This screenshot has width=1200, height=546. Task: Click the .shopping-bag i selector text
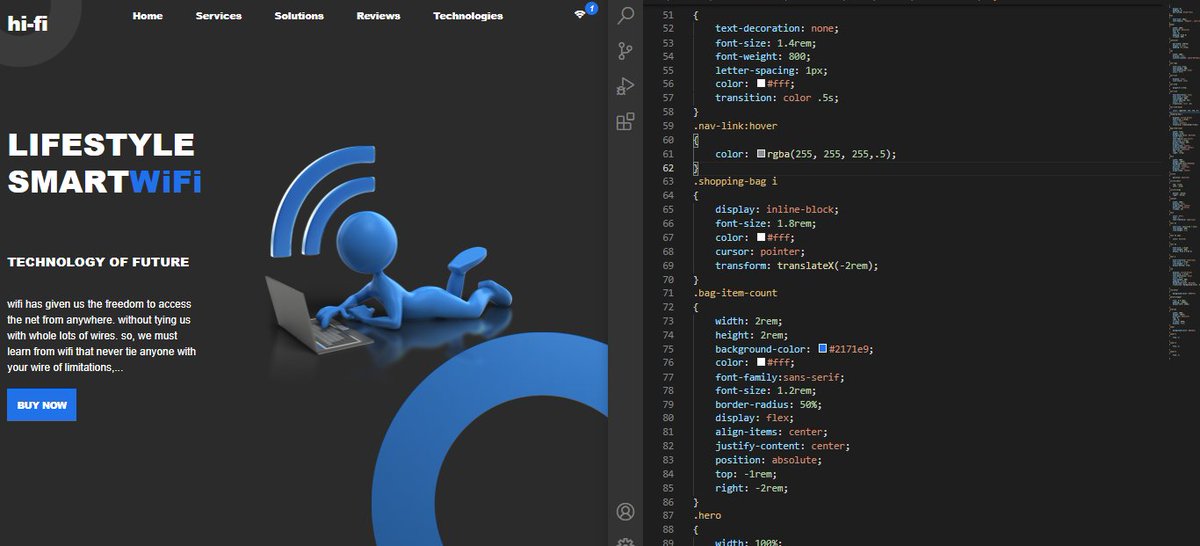pos(735,182)
